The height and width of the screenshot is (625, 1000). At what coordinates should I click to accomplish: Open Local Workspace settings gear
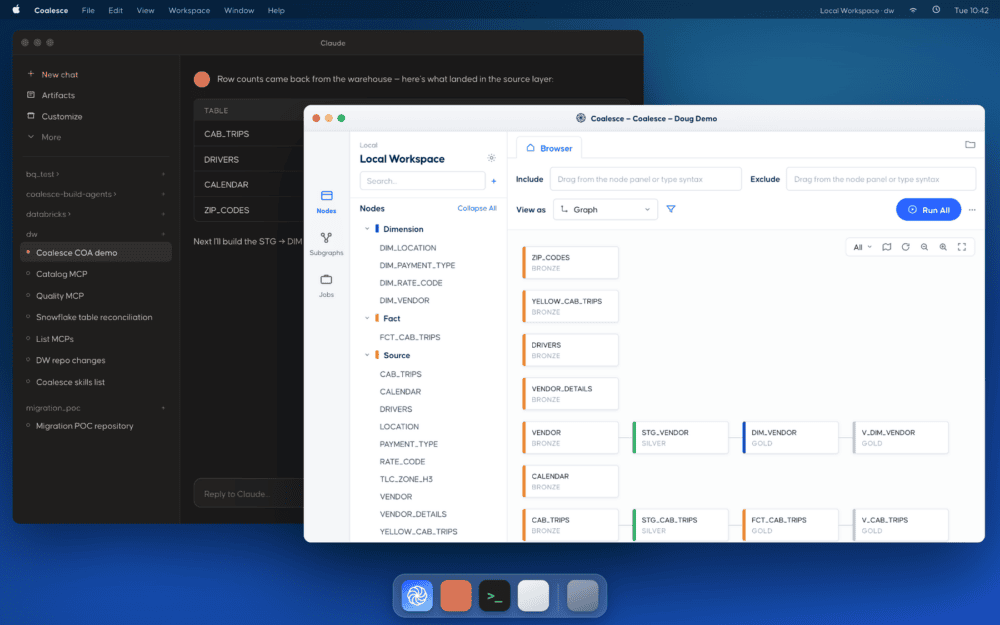[491, 158]
